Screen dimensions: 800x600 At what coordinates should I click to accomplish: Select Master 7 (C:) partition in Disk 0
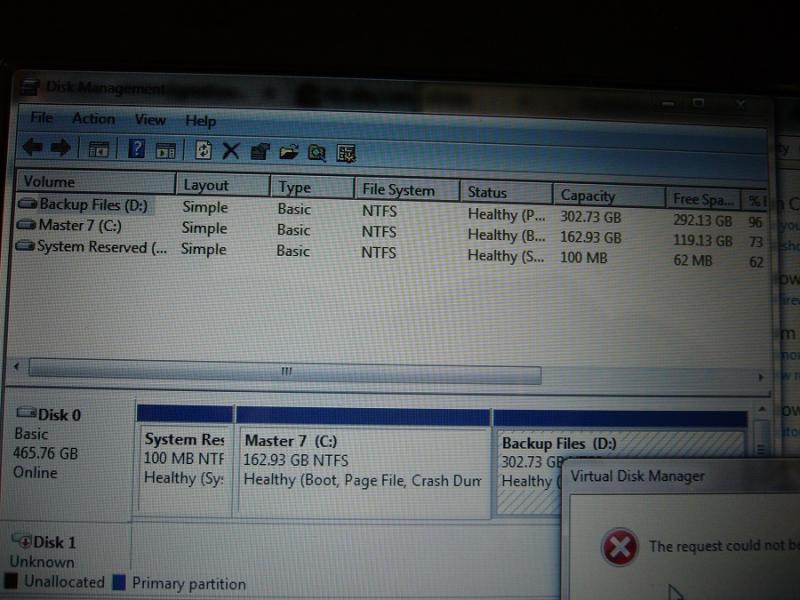362,465
